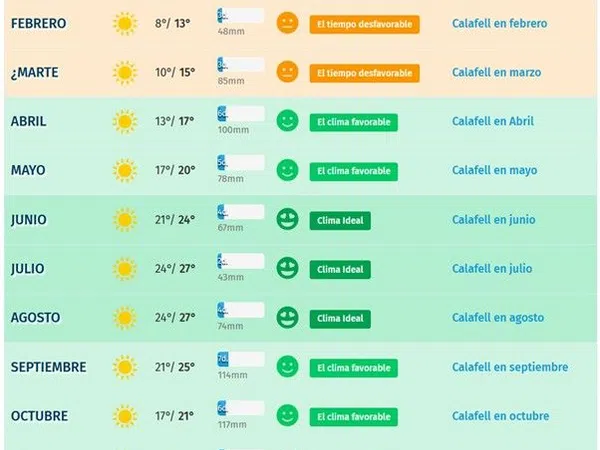This screenshot has width=600, height=450.
Task: Click the 'El clima favorable' badge for MAYO
Action: (x=354, y=171)
